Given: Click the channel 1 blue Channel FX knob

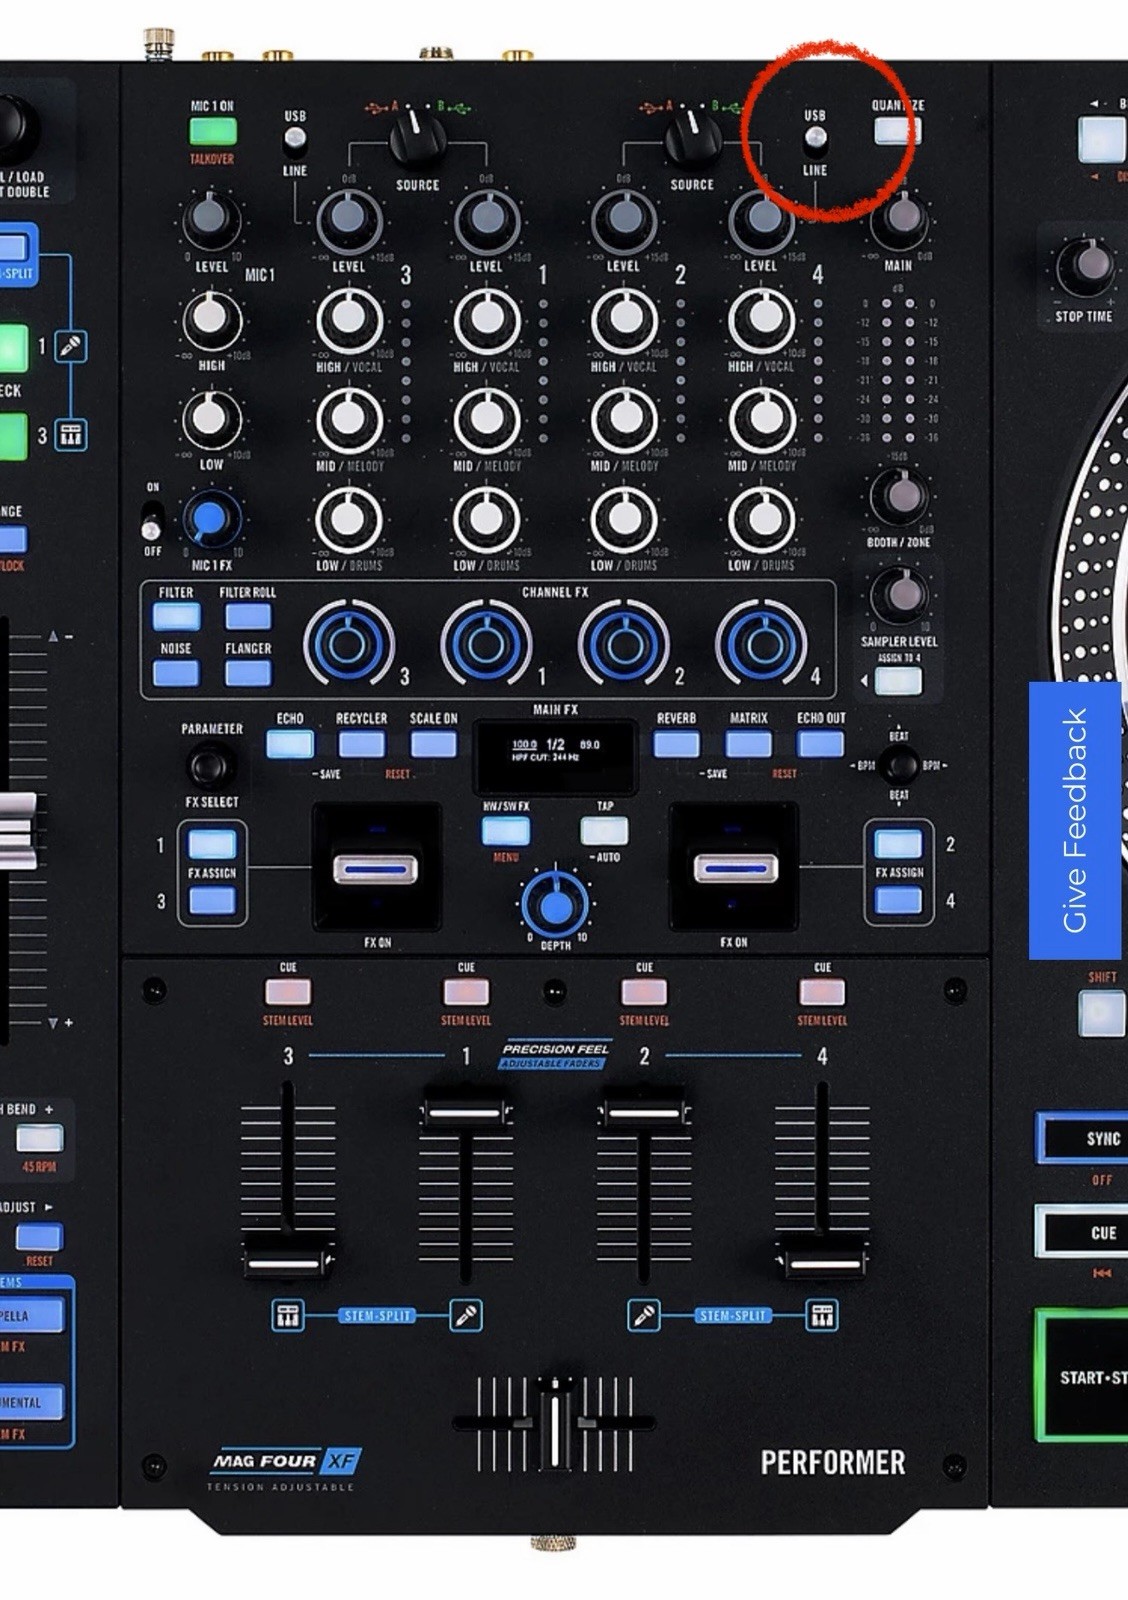Looking at the screenshot, I should point(486,644).
